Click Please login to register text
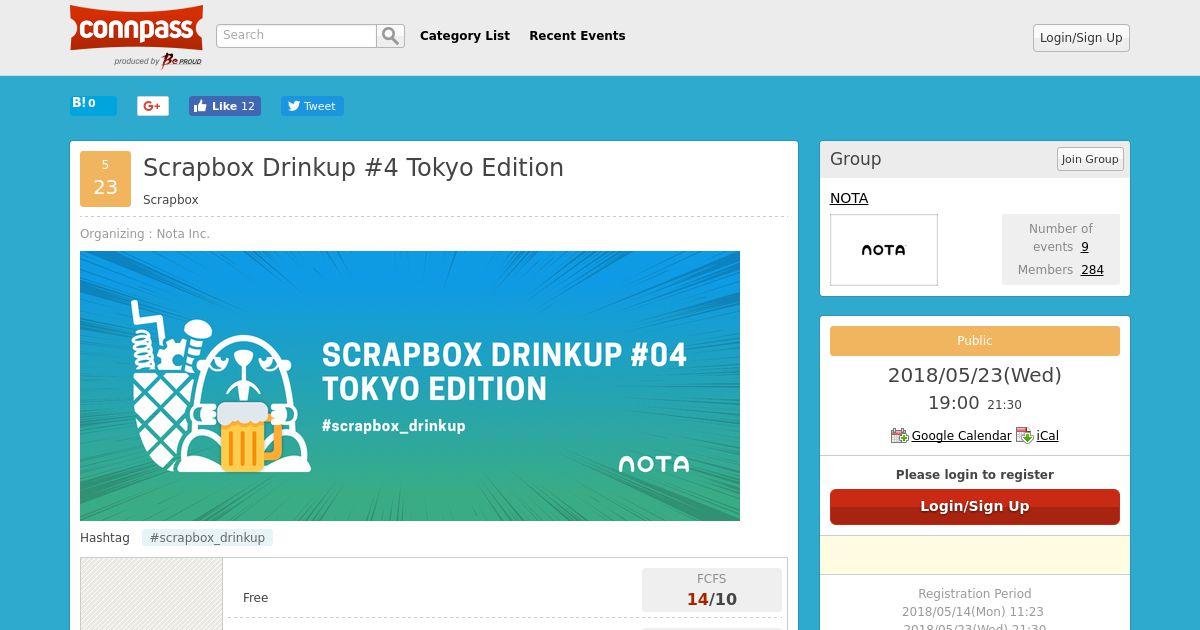The width and height of the screenshot is (1200, 630). pos(975,475)
